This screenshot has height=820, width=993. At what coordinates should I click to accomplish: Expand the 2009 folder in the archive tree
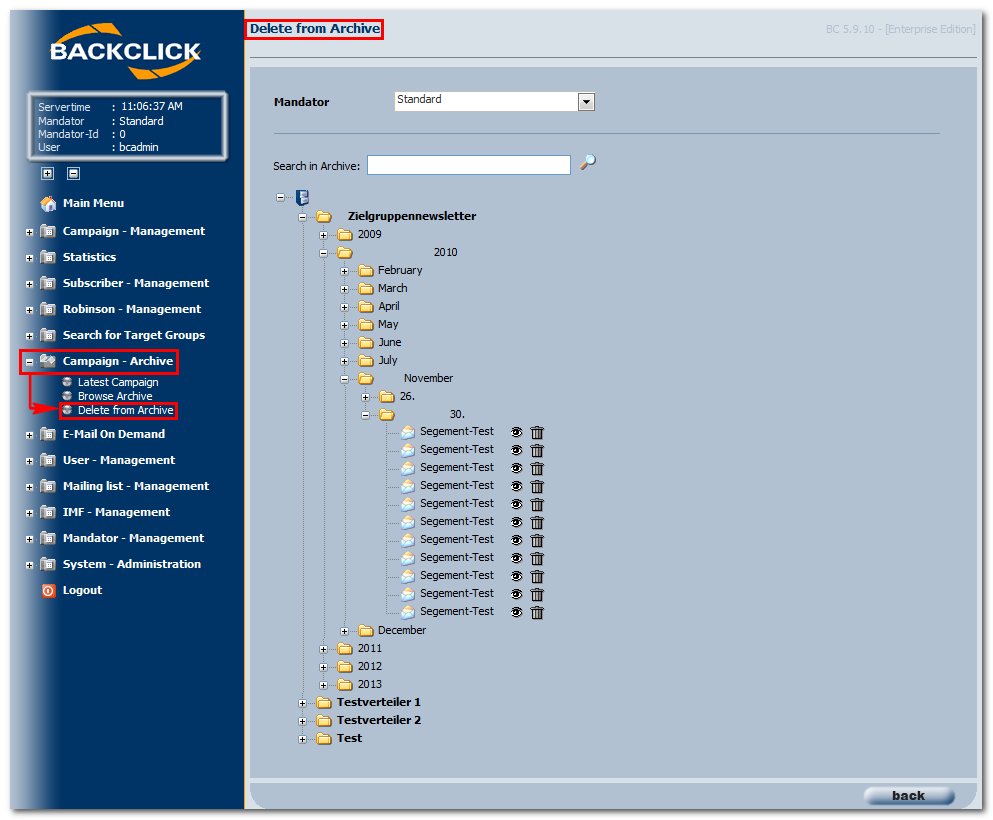point(324,235)
